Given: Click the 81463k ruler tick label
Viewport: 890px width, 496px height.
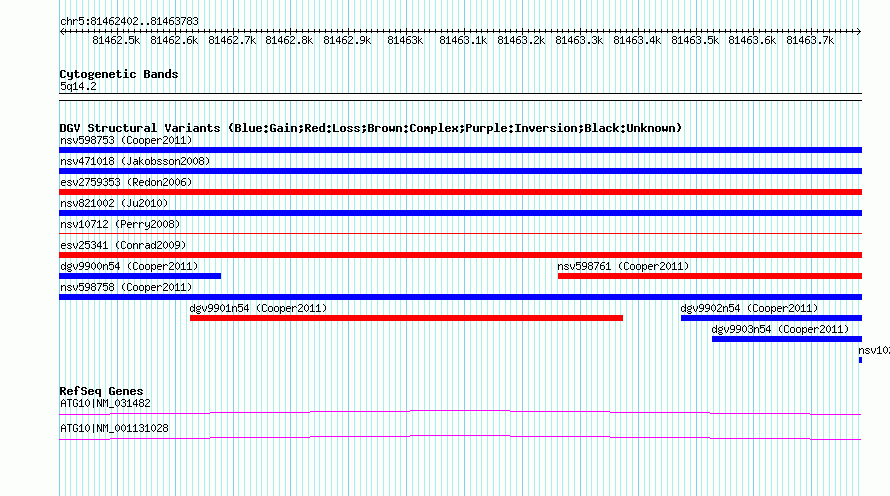Looking at the screenshot, I should (405, 40).
